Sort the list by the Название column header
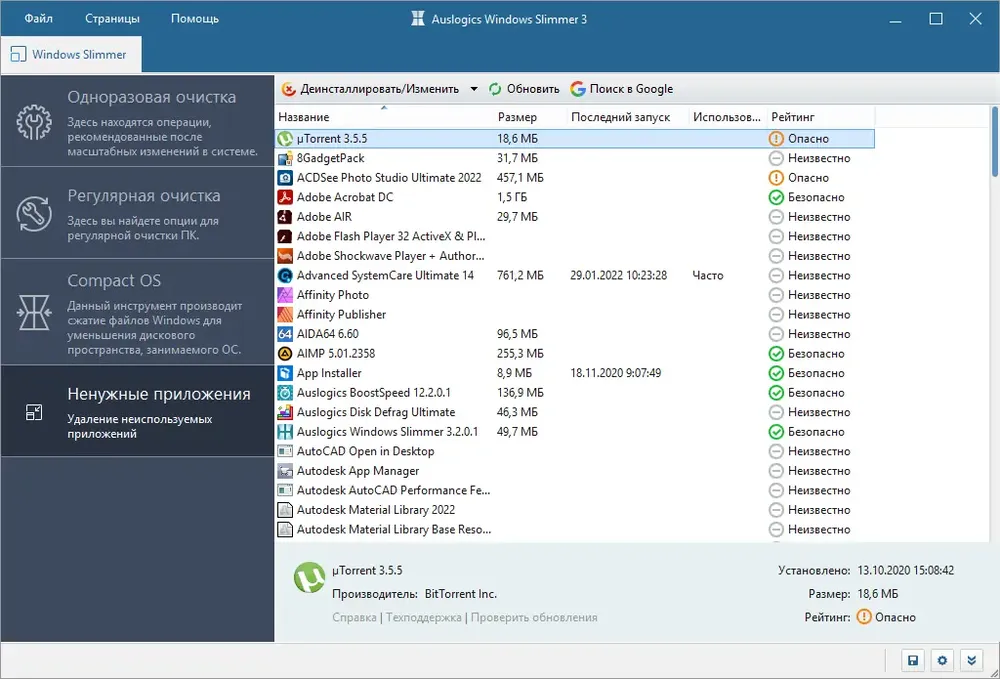1000x679 pixels. coord(304,117)
